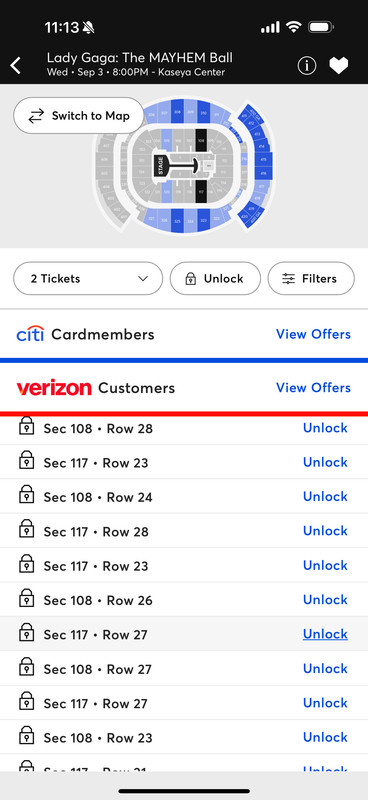Select underlined Unlock for Sec 117 Row 27
368x800 pixels.
pyautogui.click(x=325, y=634)
